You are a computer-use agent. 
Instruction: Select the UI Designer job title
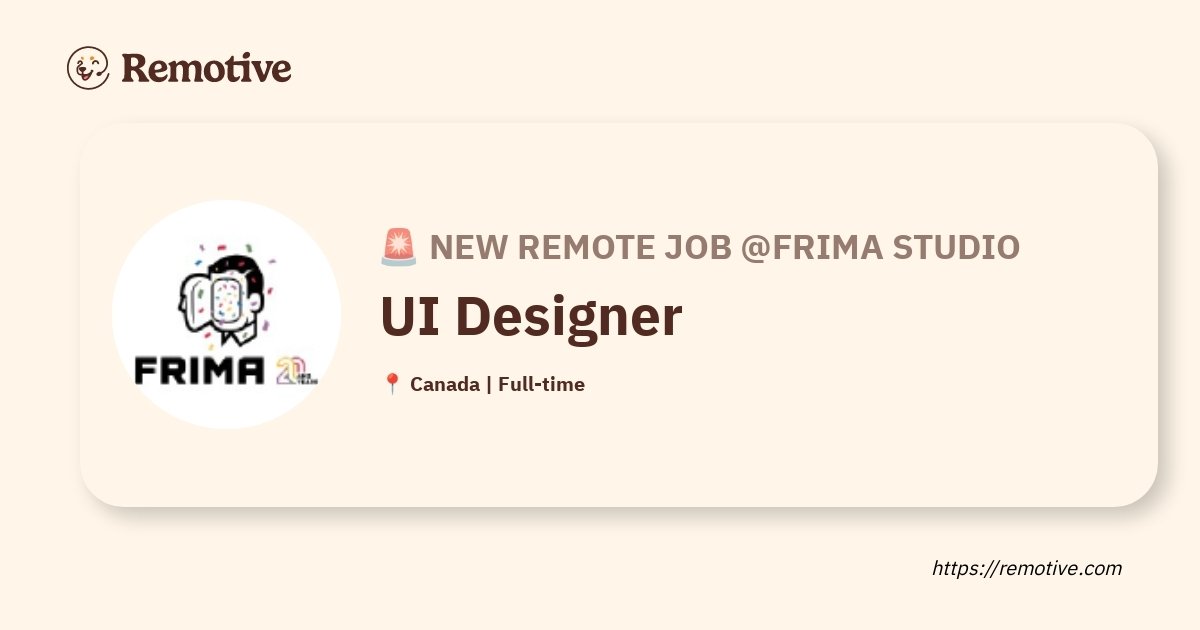click(x=531, y=317)
